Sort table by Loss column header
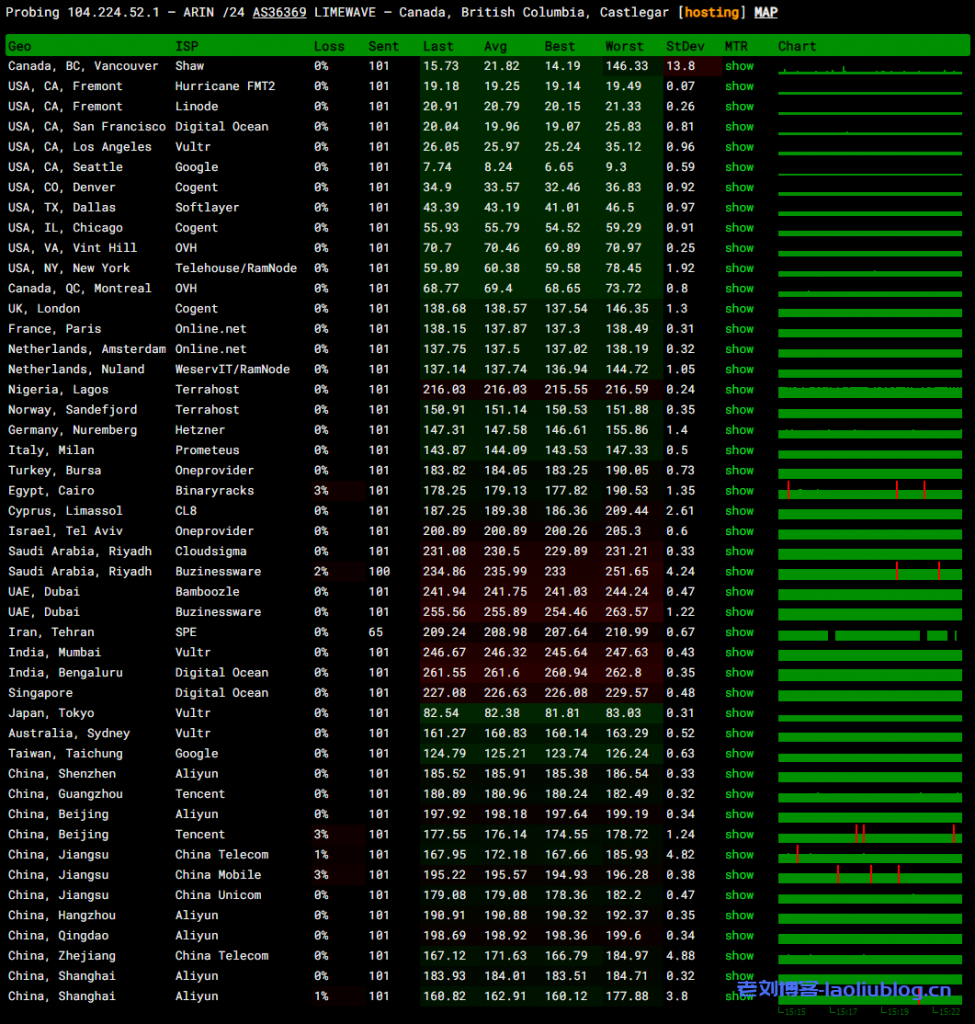 coord(329,46)
